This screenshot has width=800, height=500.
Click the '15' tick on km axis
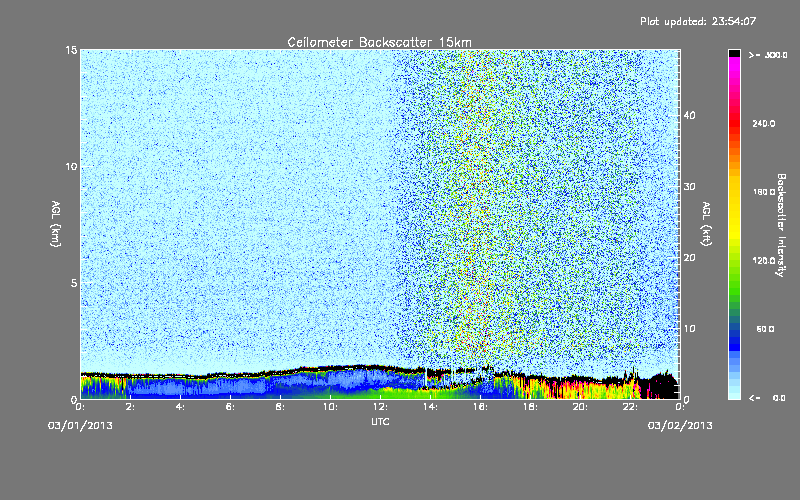(71, 50)
